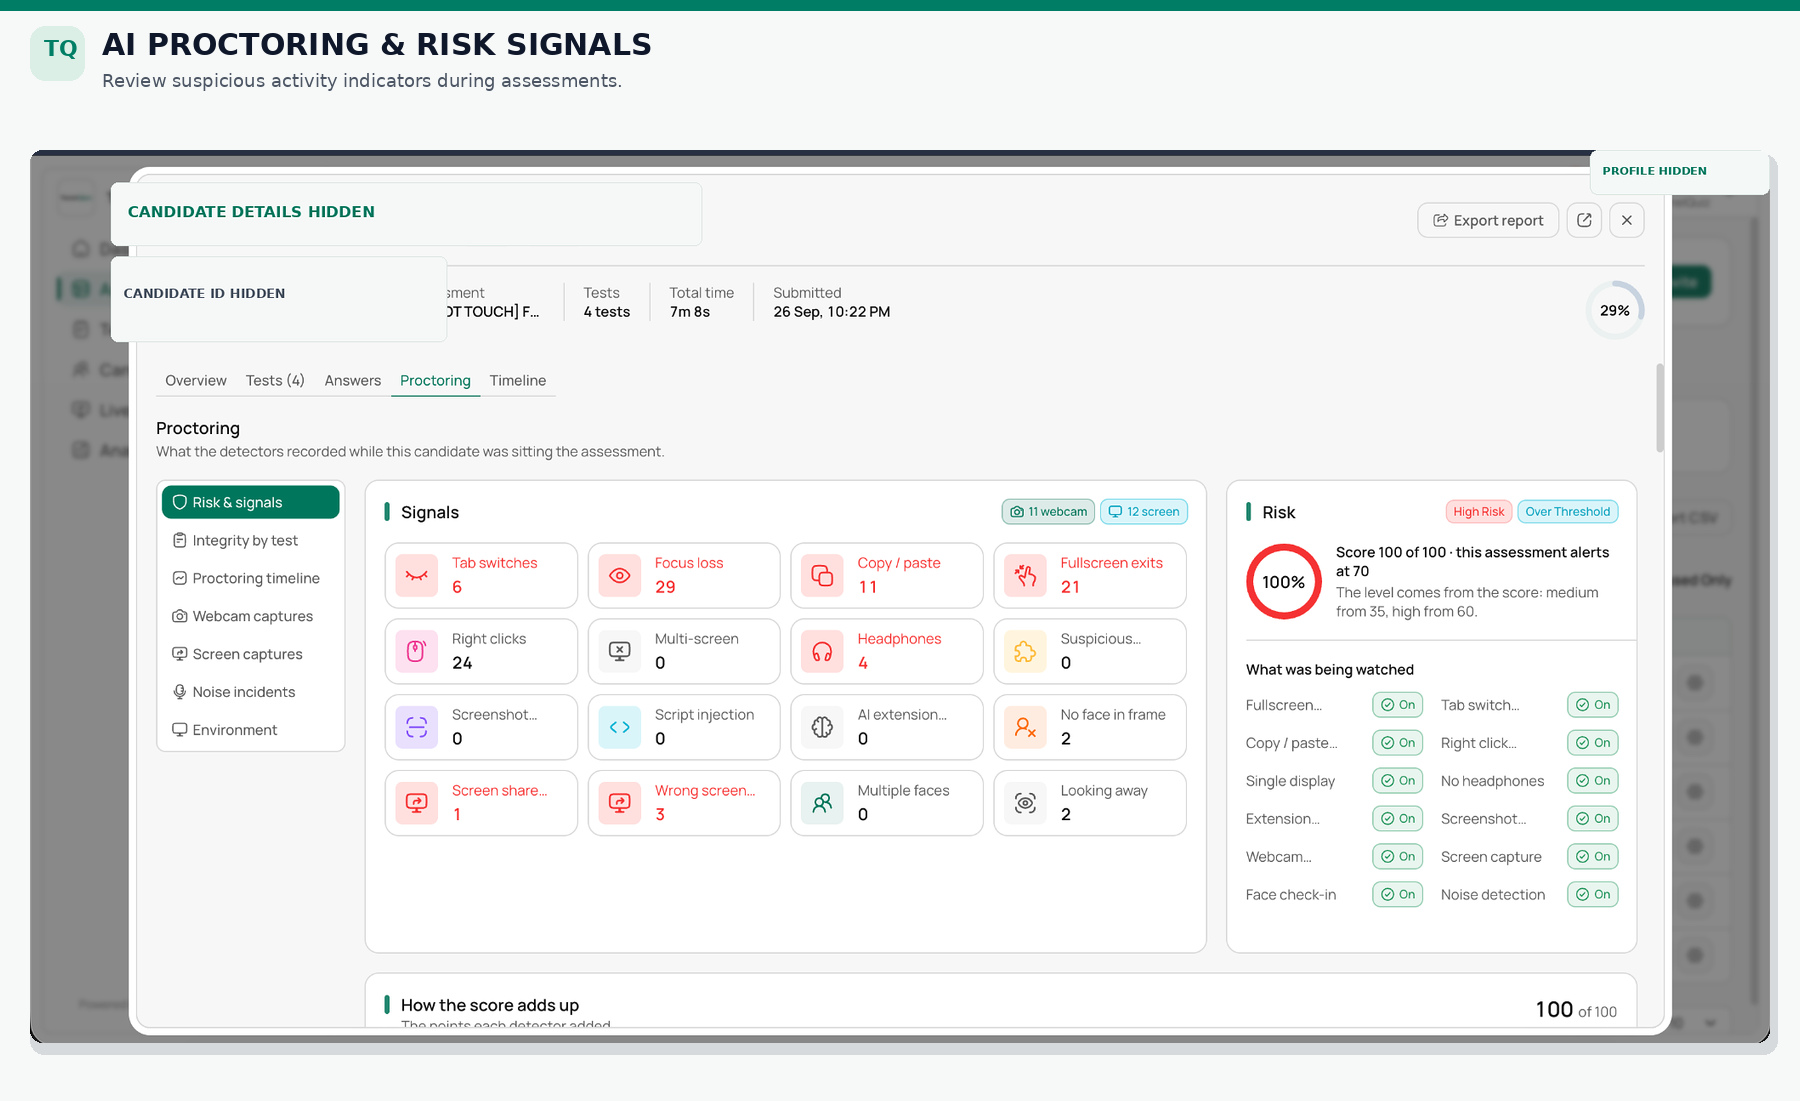Open the Timeline tab

tap(518, 381)
